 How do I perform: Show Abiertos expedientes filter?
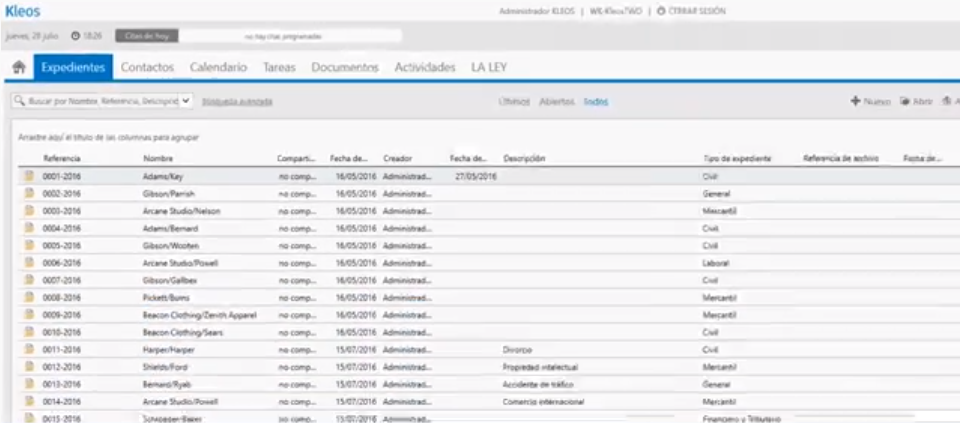coord(557,102)
